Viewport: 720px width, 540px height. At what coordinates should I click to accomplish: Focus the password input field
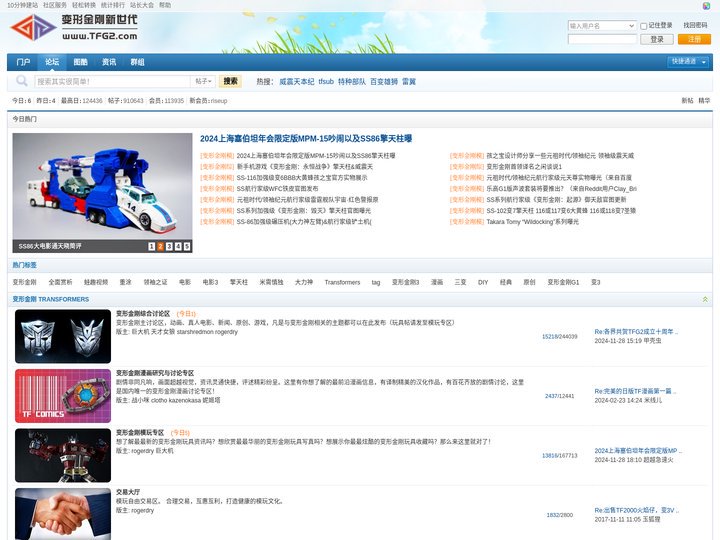coord(602,39)
